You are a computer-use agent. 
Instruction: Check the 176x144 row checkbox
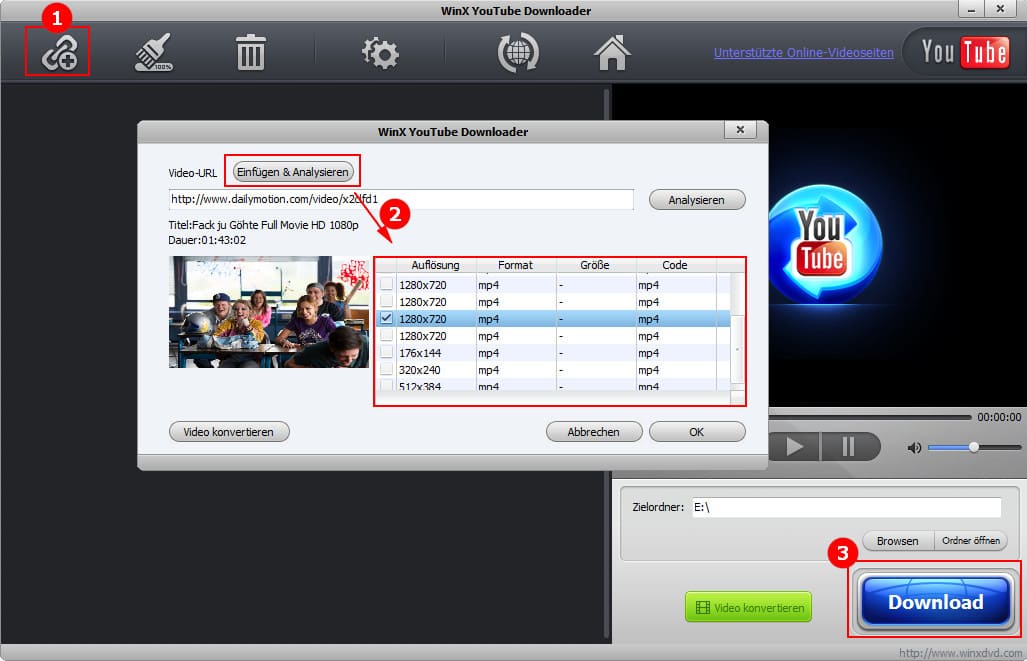click(x=386, y=352)
